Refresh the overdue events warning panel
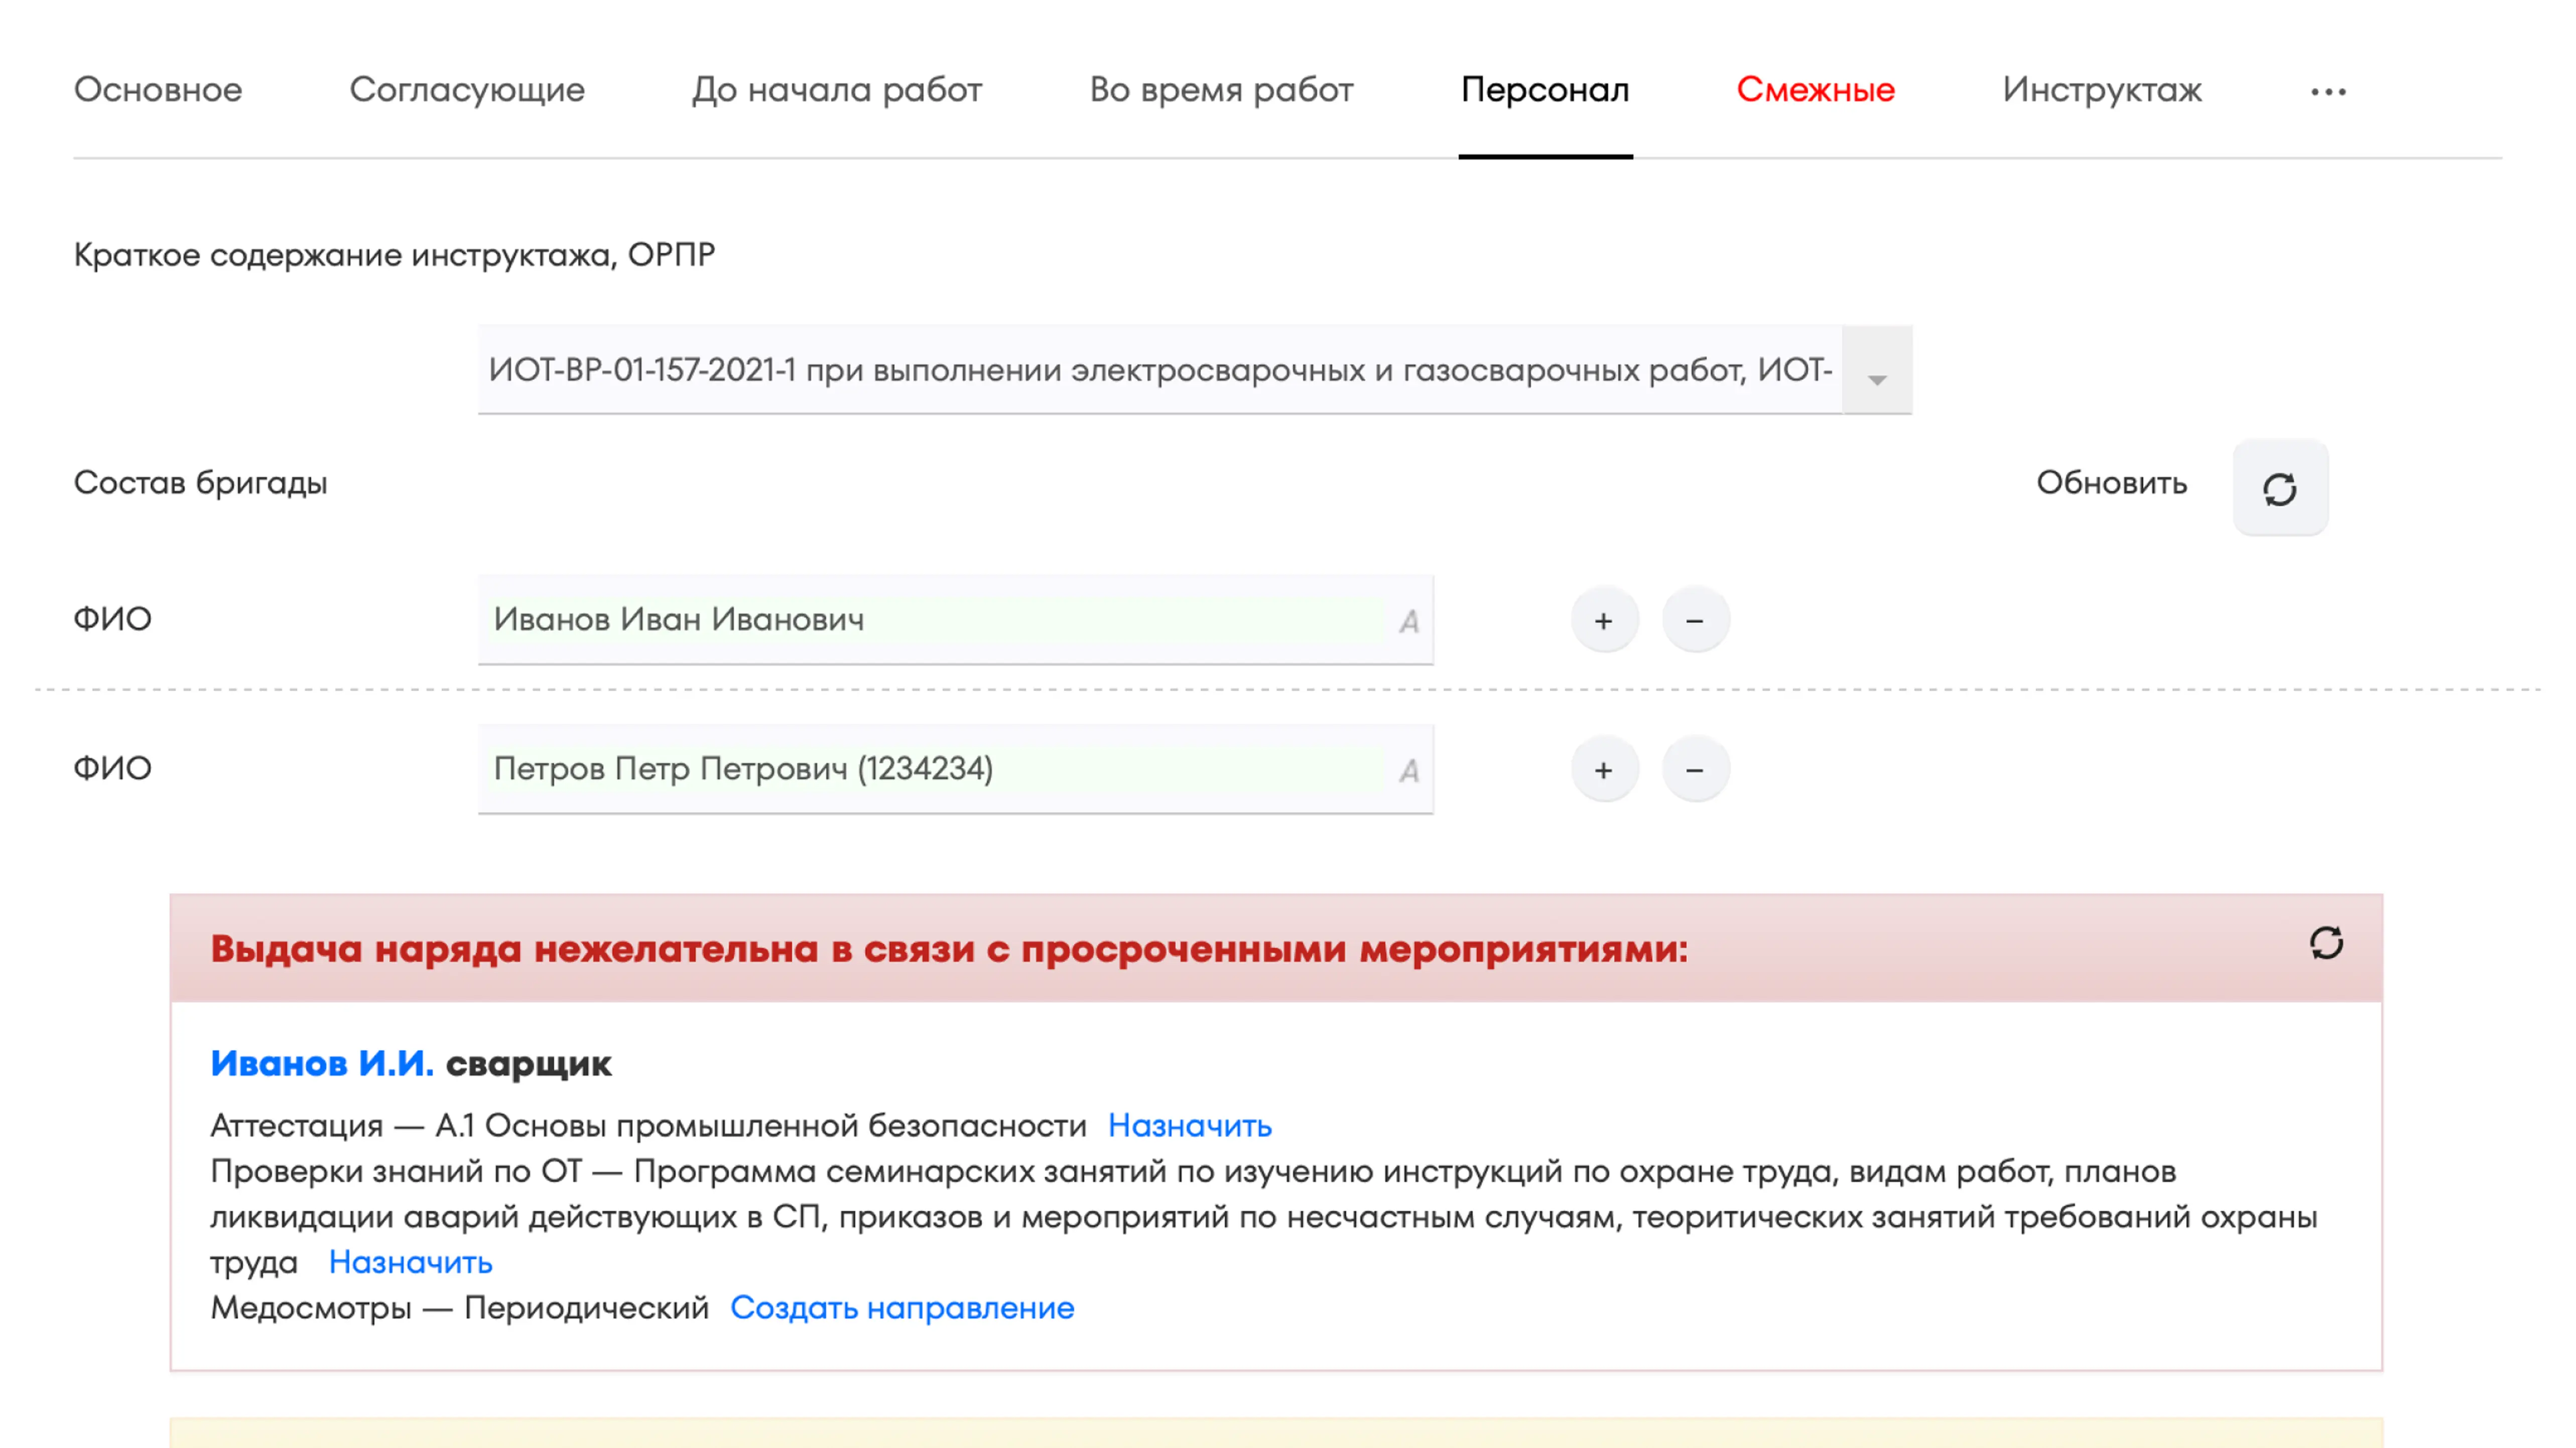 [x=2326, y=943]
